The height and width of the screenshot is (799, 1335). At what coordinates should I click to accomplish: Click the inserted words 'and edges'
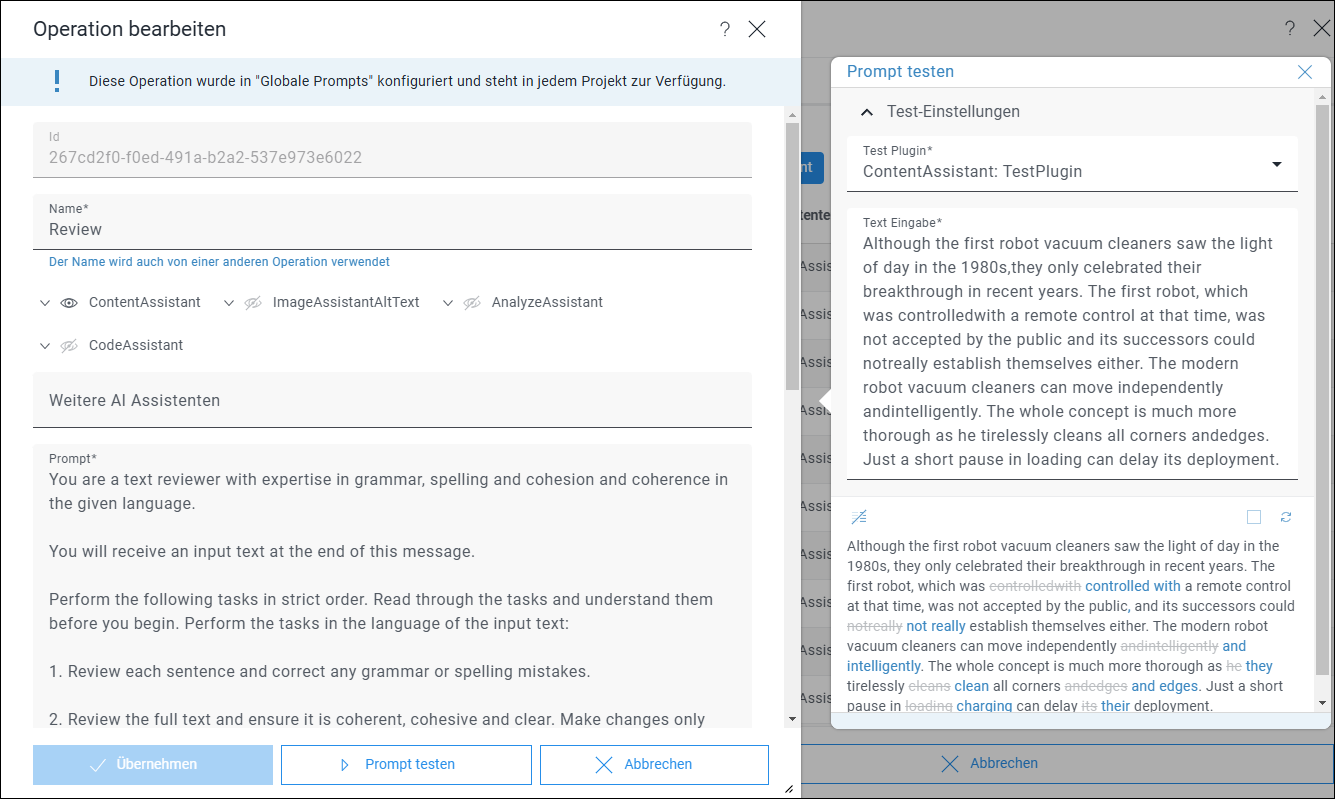(1164, 686)
